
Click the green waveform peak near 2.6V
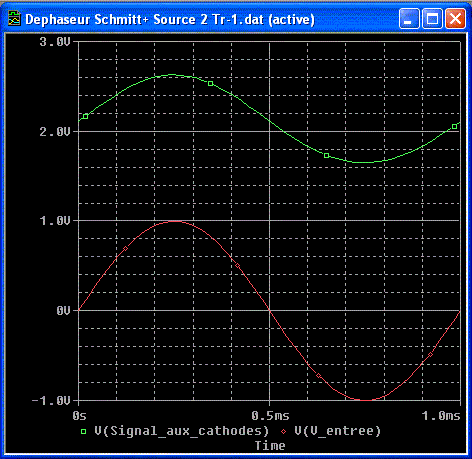tap(172, 75)
